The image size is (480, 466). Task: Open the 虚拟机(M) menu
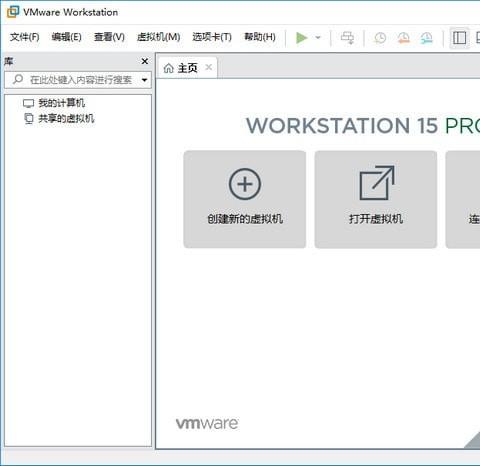[x=158, y=37]
